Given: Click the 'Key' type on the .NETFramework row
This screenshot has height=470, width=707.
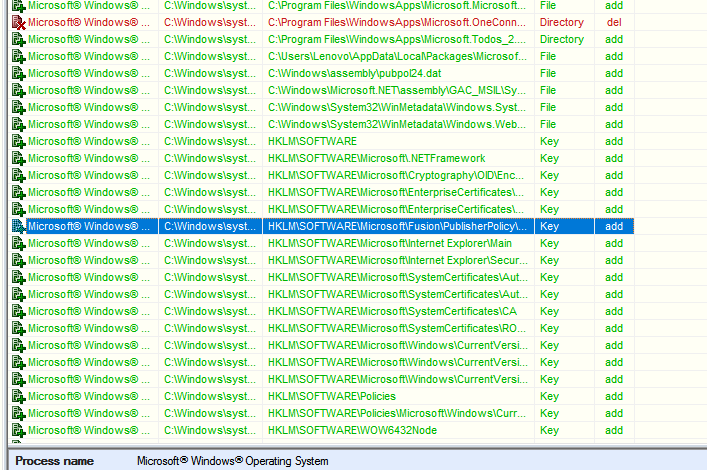Looking at the screenshot, I should tap(549, 158).
